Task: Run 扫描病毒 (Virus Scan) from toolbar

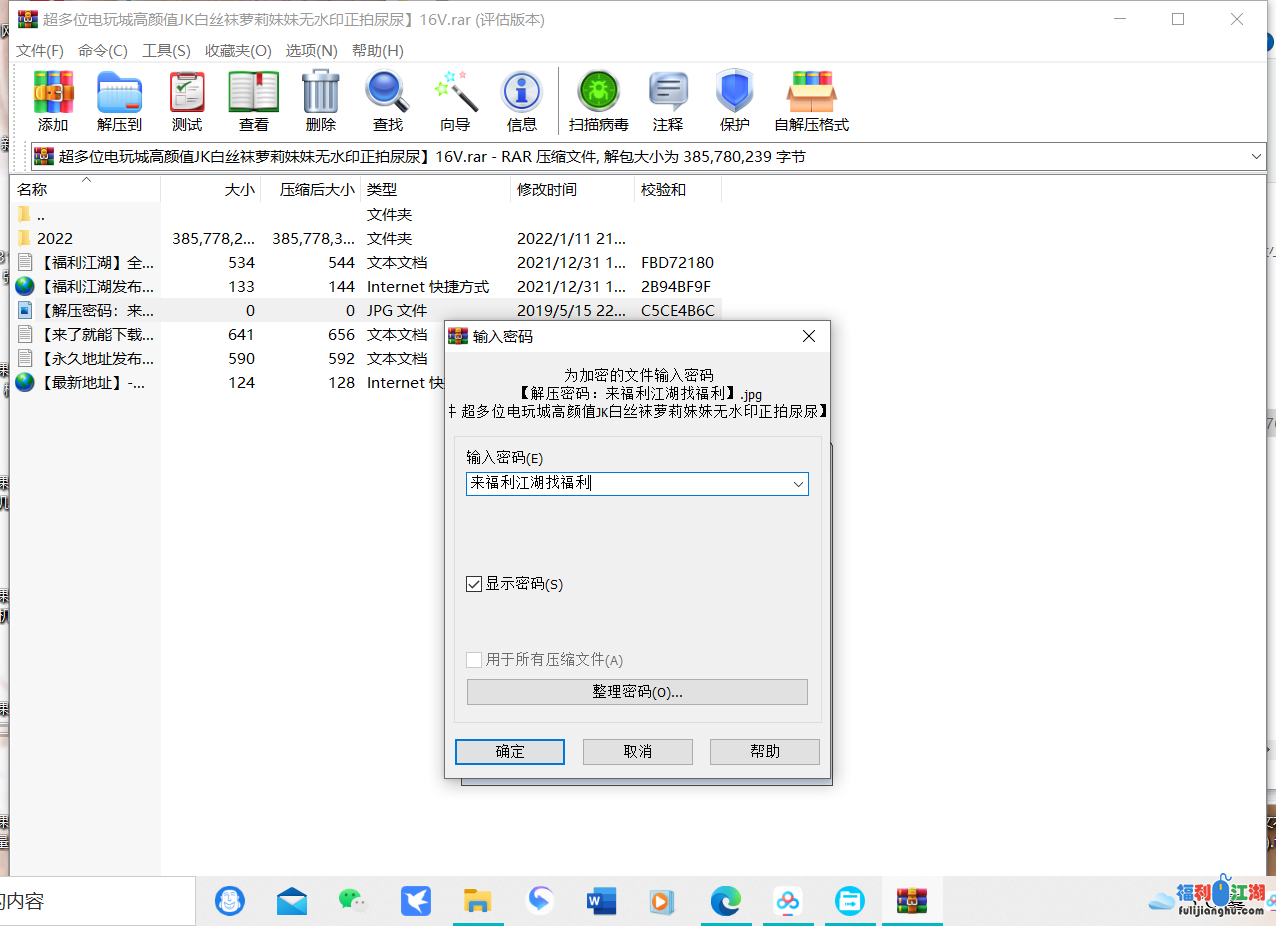Action: point(598,100)
